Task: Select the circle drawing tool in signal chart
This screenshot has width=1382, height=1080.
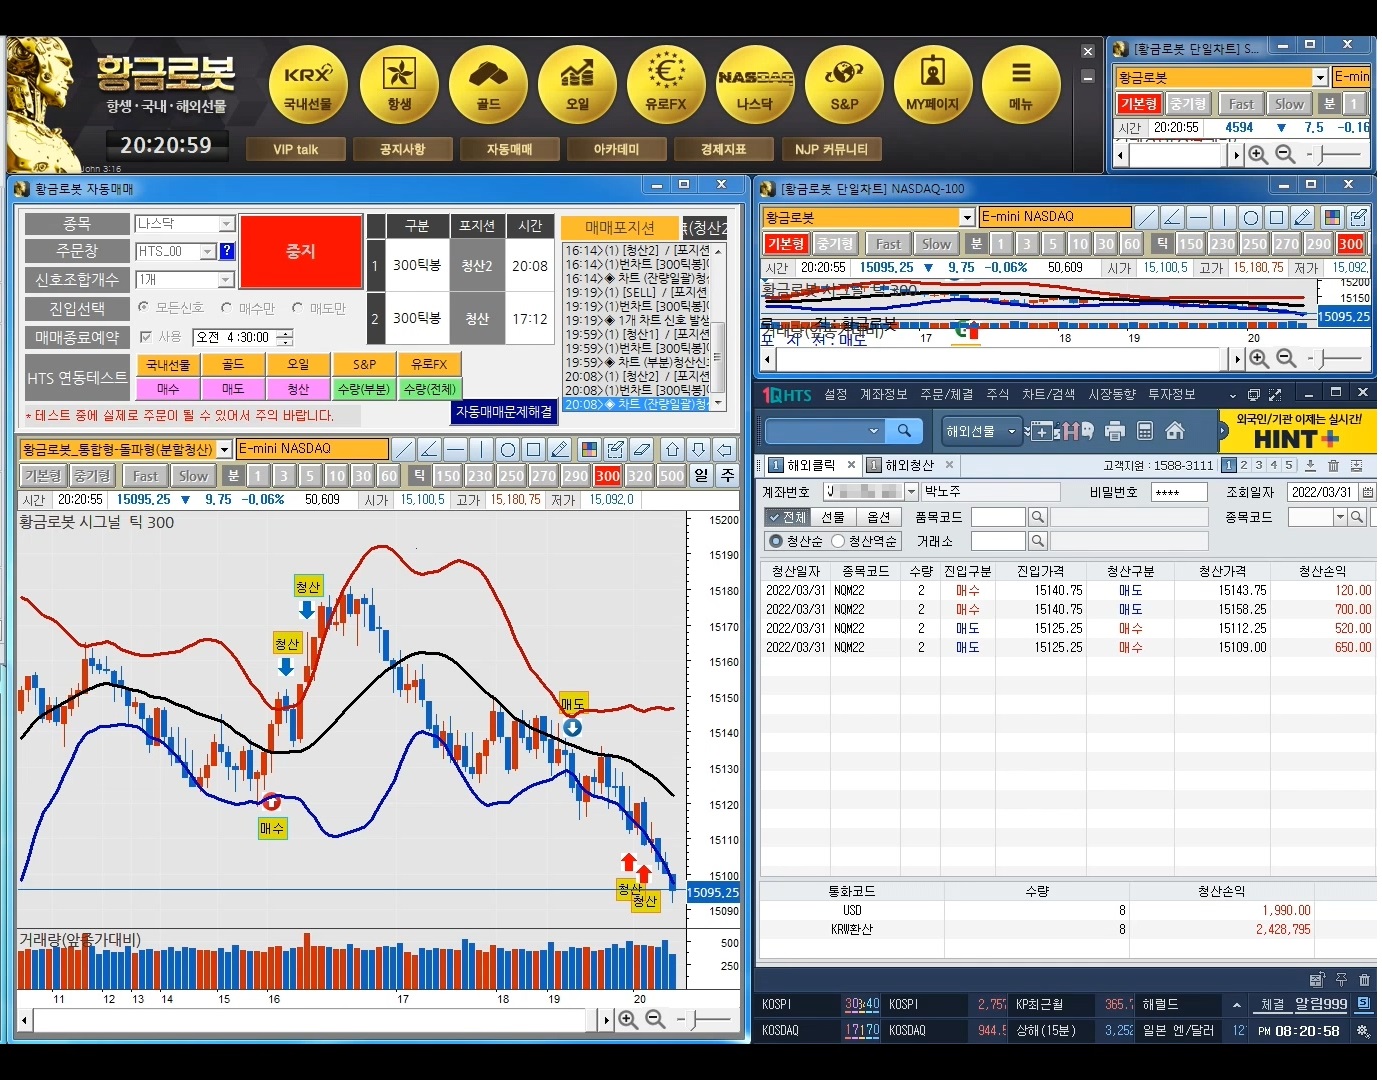Action: pyautogui.click(x=507, y=449)
